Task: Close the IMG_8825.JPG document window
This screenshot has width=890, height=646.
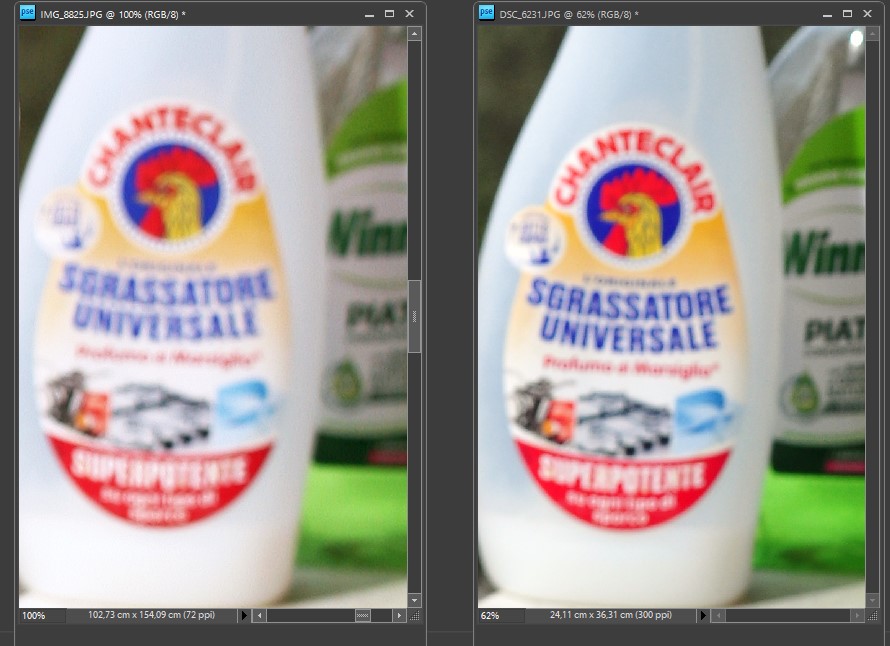Action: (409, 14)
